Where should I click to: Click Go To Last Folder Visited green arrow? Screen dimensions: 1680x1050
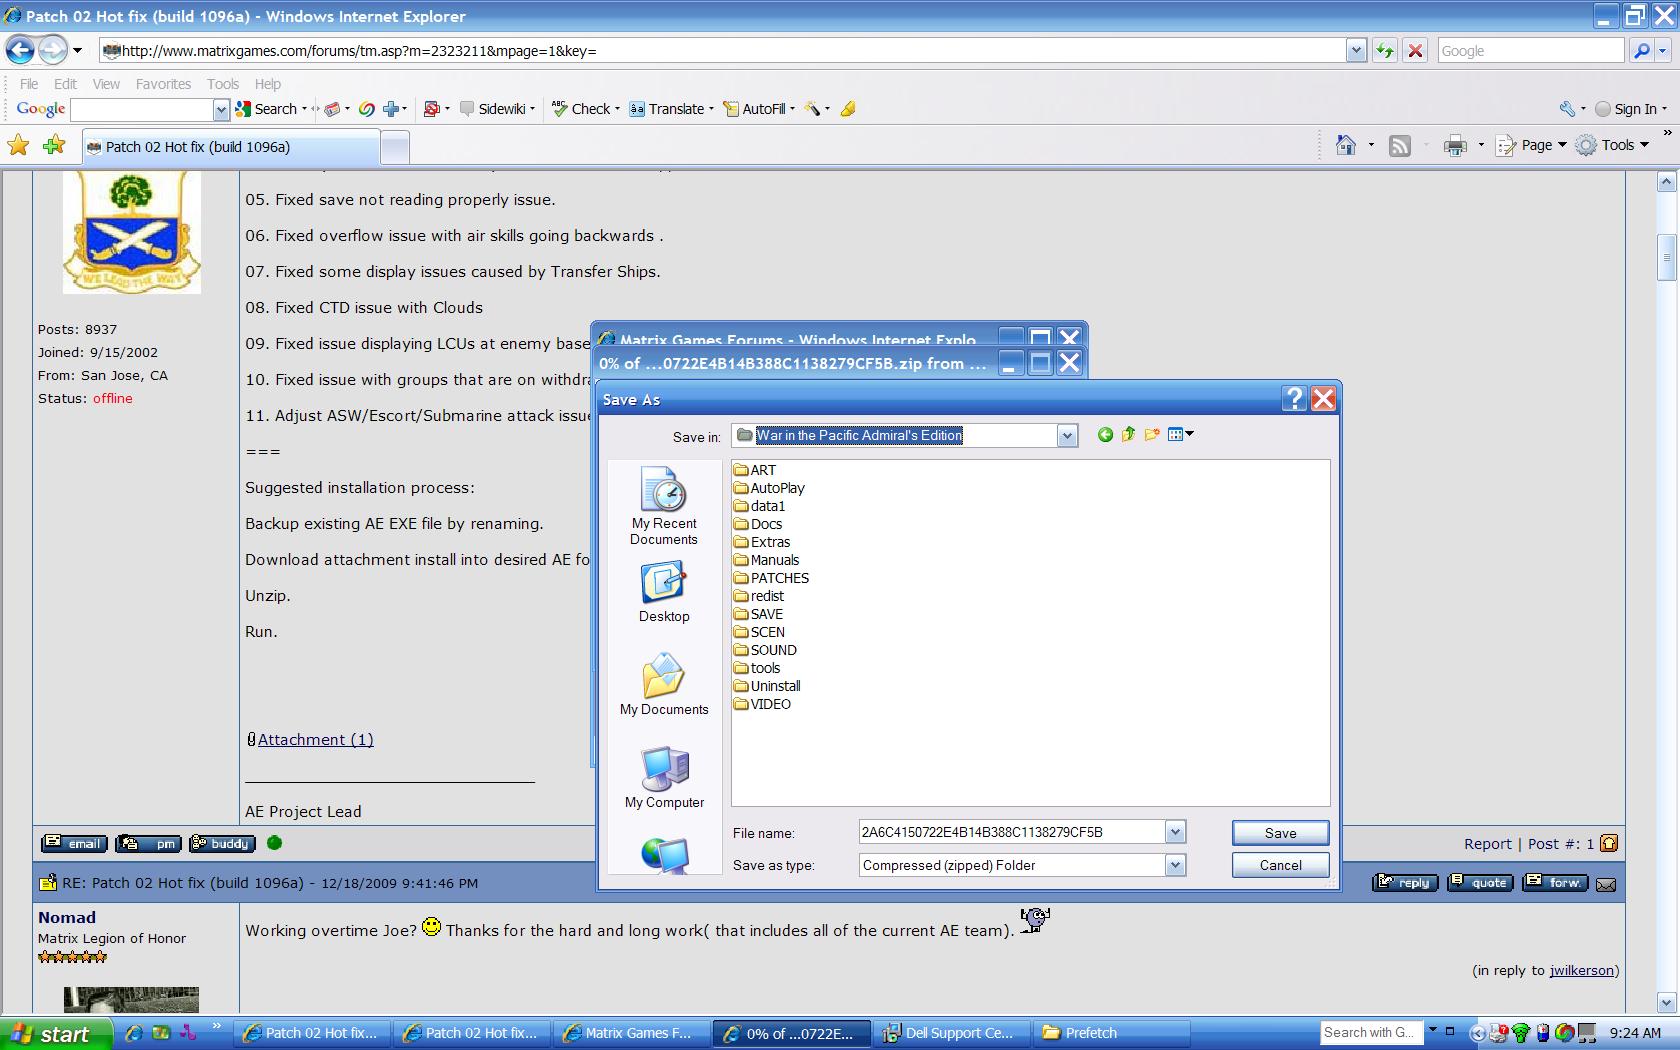click(1105, 435)
